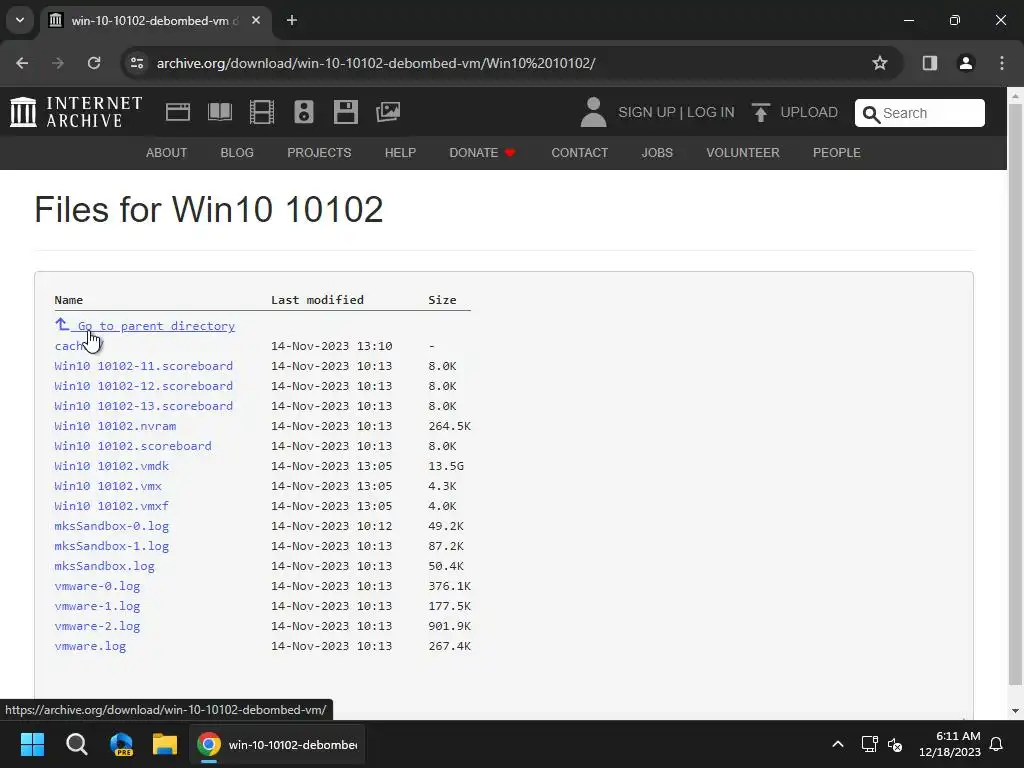
Task: Open the Texts book icon
Action: pyautogui.click(x=219, y=112)
